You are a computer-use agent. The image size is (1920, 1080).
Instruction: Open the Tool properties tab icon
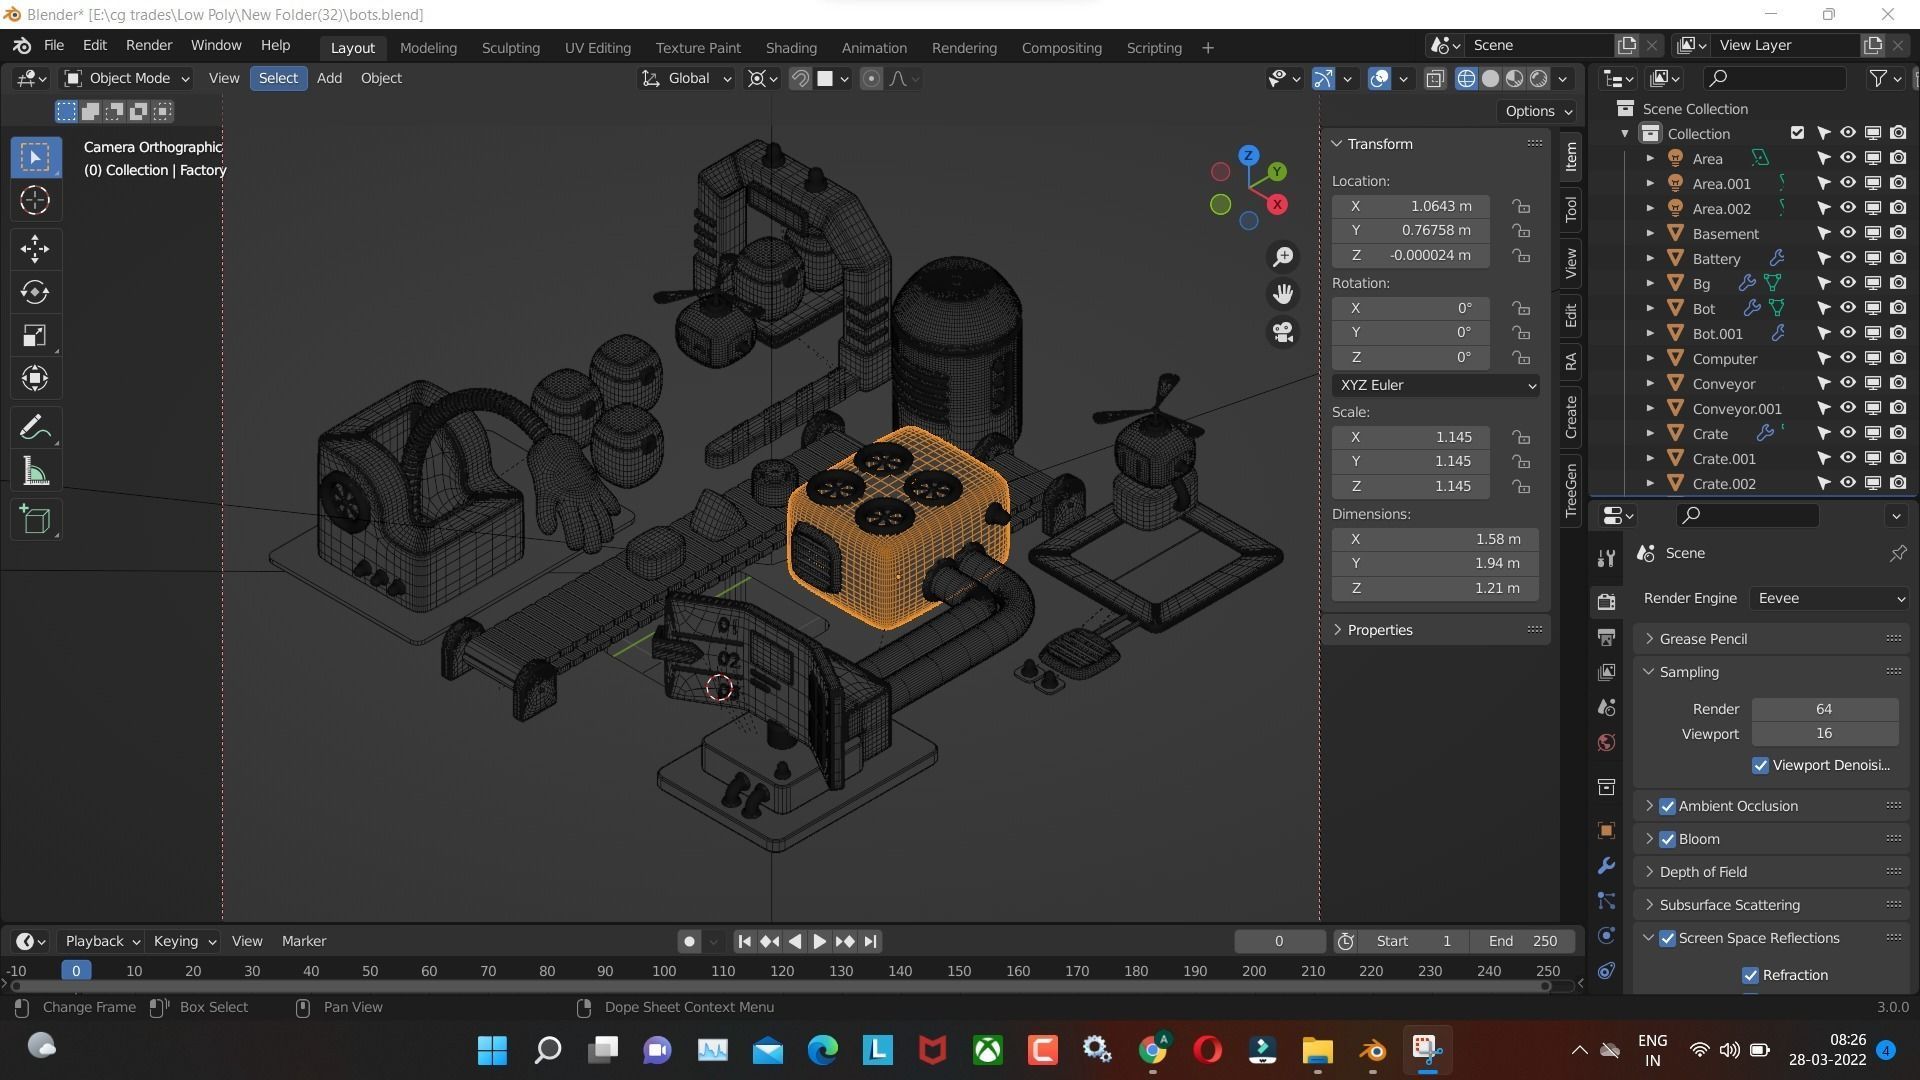pos(1606,558)
